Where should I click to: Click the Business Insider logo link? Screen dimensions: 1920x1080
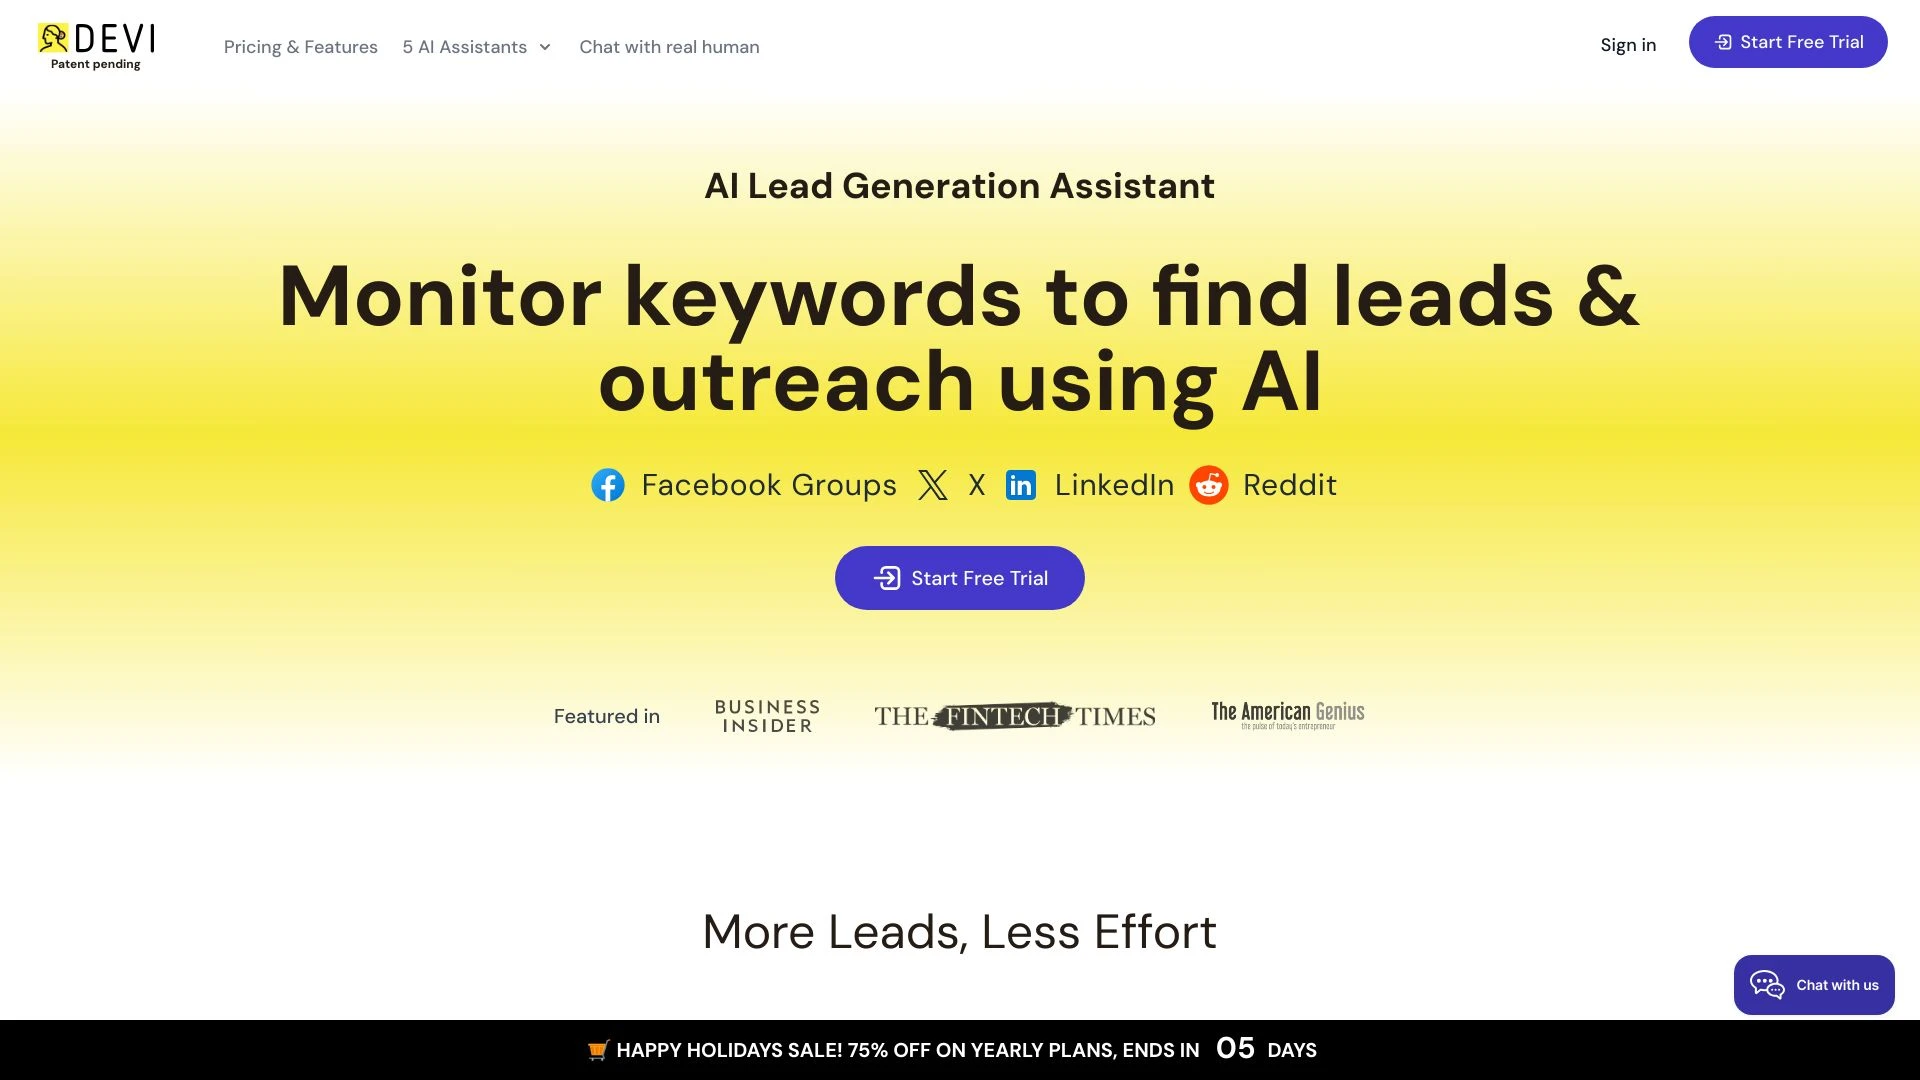(x=766, y=715)
